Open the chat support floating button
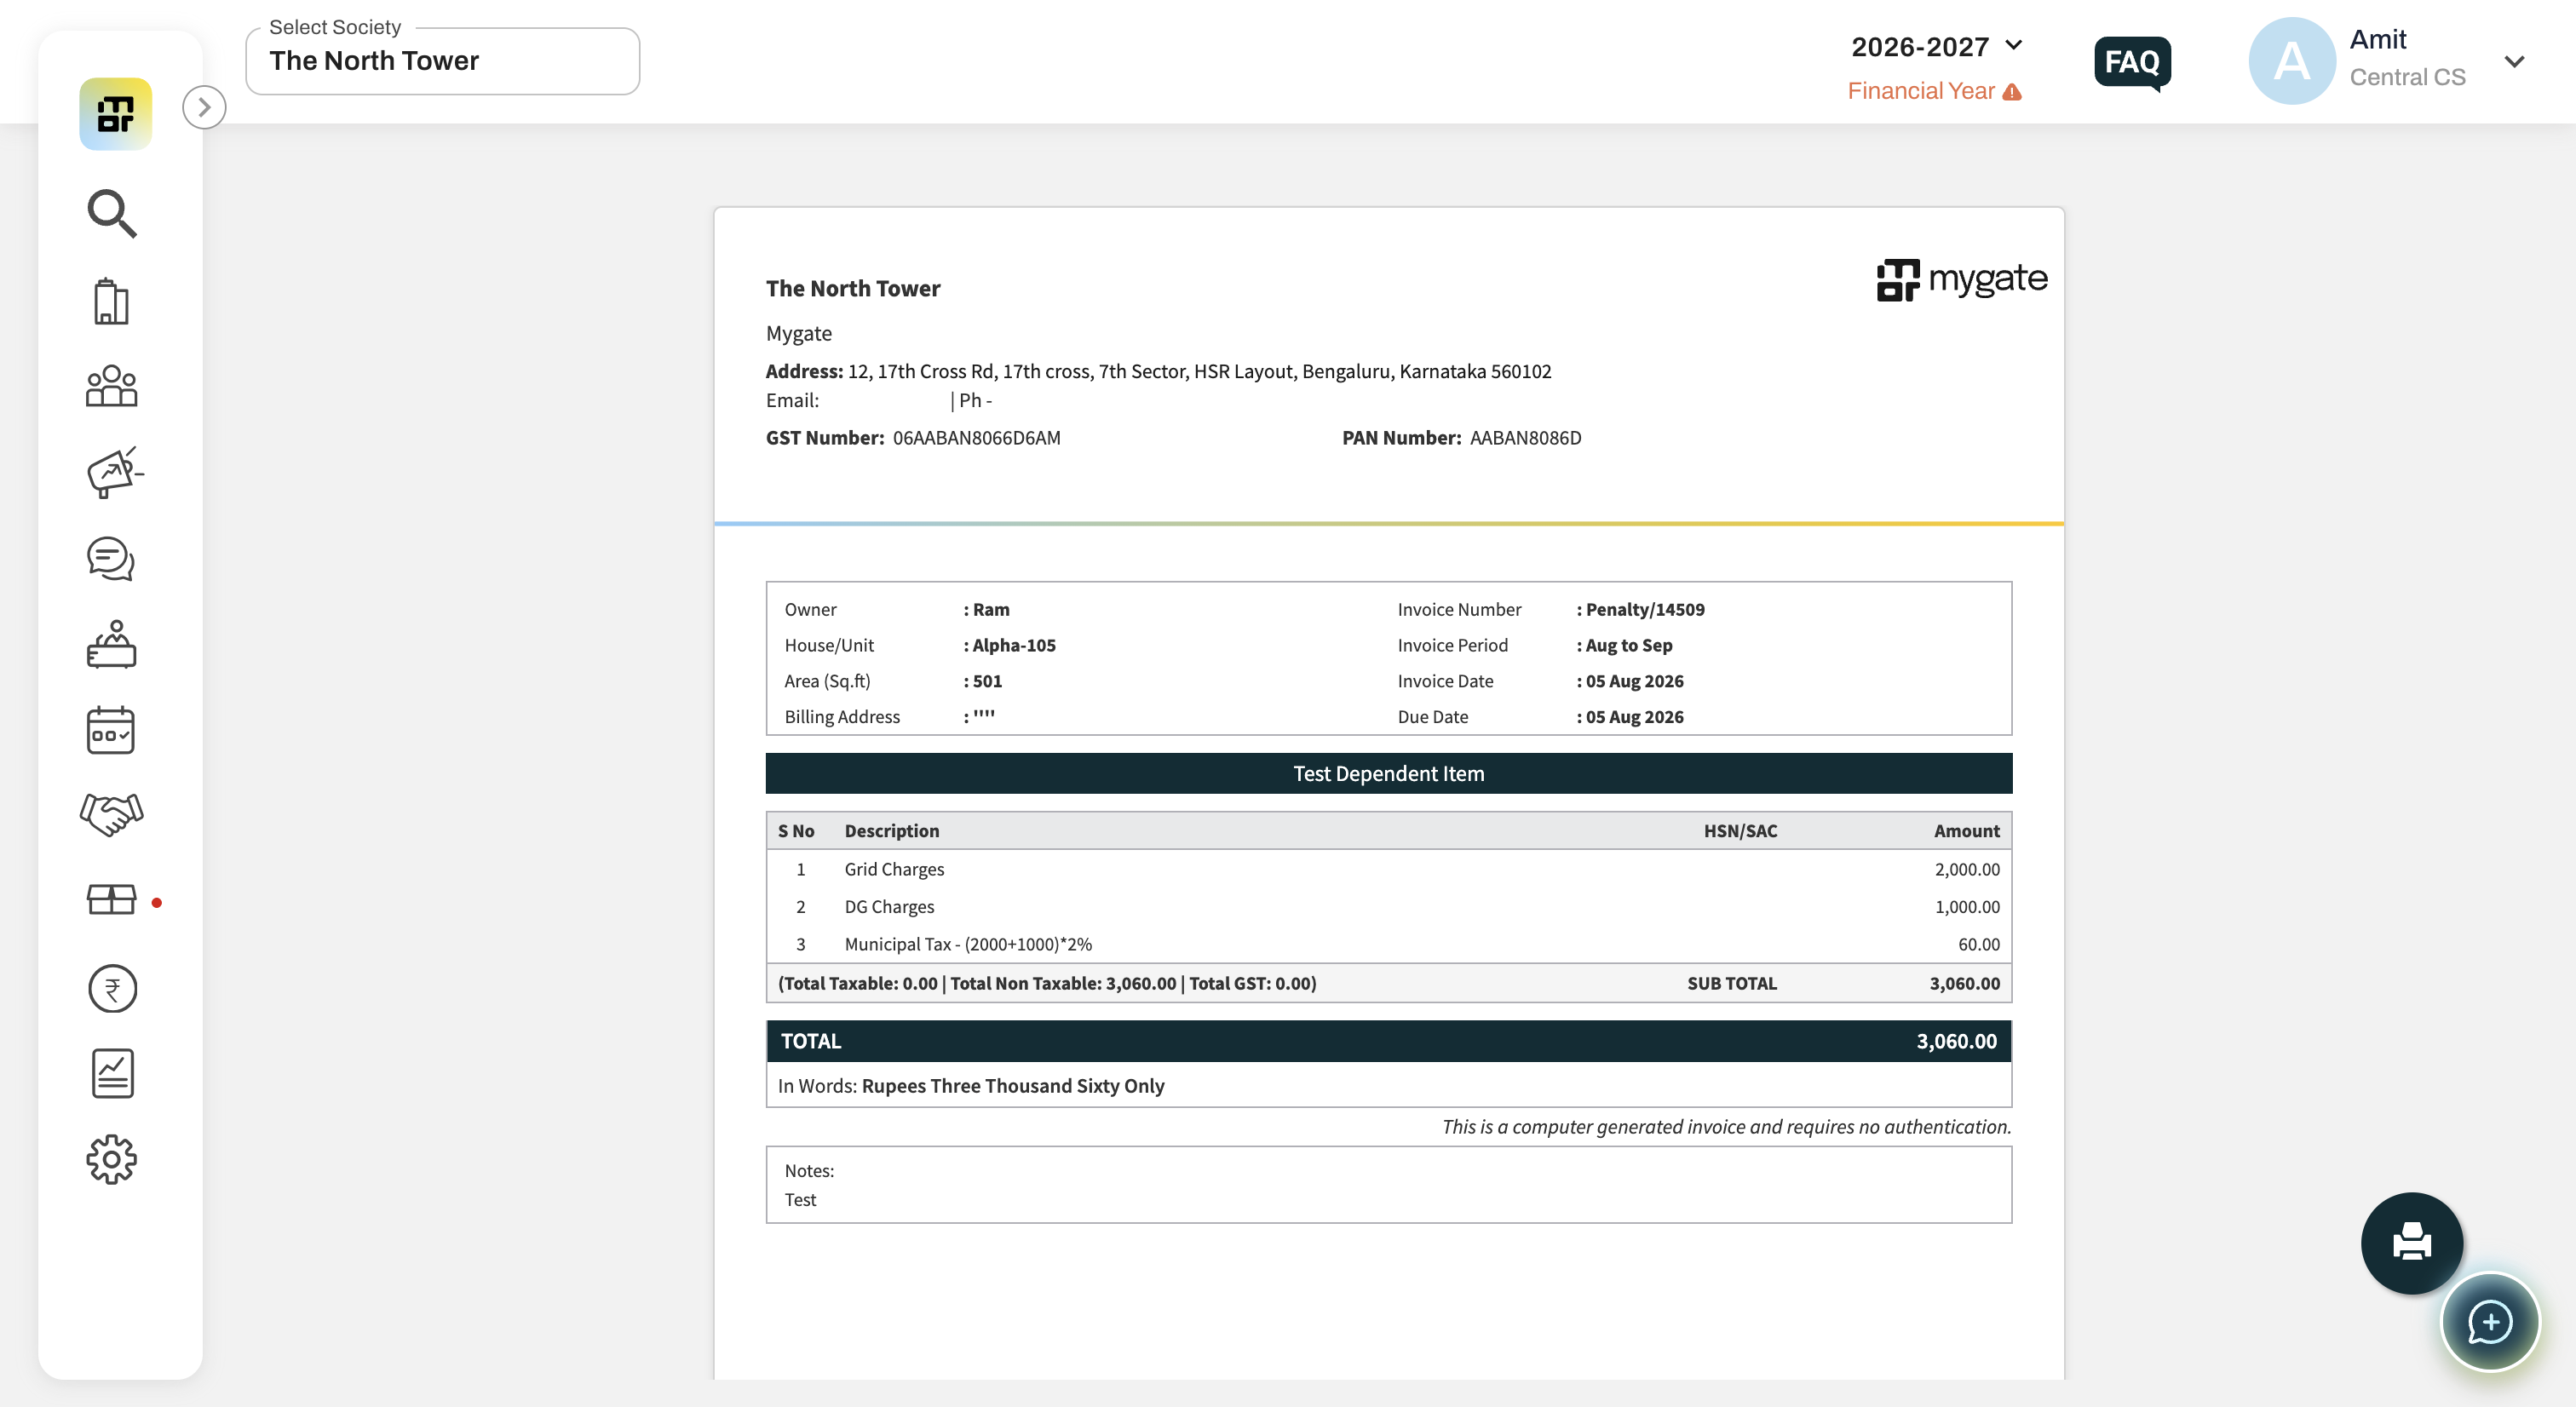The height and width of the screenshot is (1407, 2576). coord(2489,1322)
